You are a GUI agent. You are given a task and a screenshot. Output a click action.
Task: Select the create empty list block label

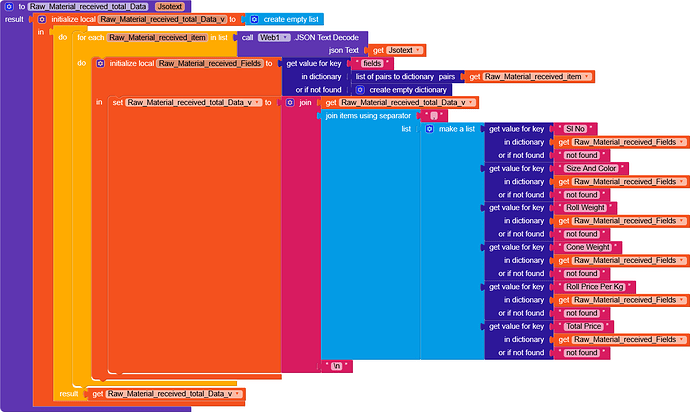click(291, 19)
